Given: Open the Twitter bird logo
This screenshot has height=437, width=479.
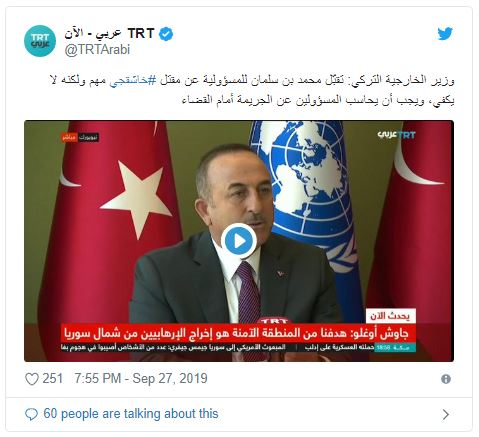Looking at the screenshot, I should pyautogui.click(x=445, y=34).
